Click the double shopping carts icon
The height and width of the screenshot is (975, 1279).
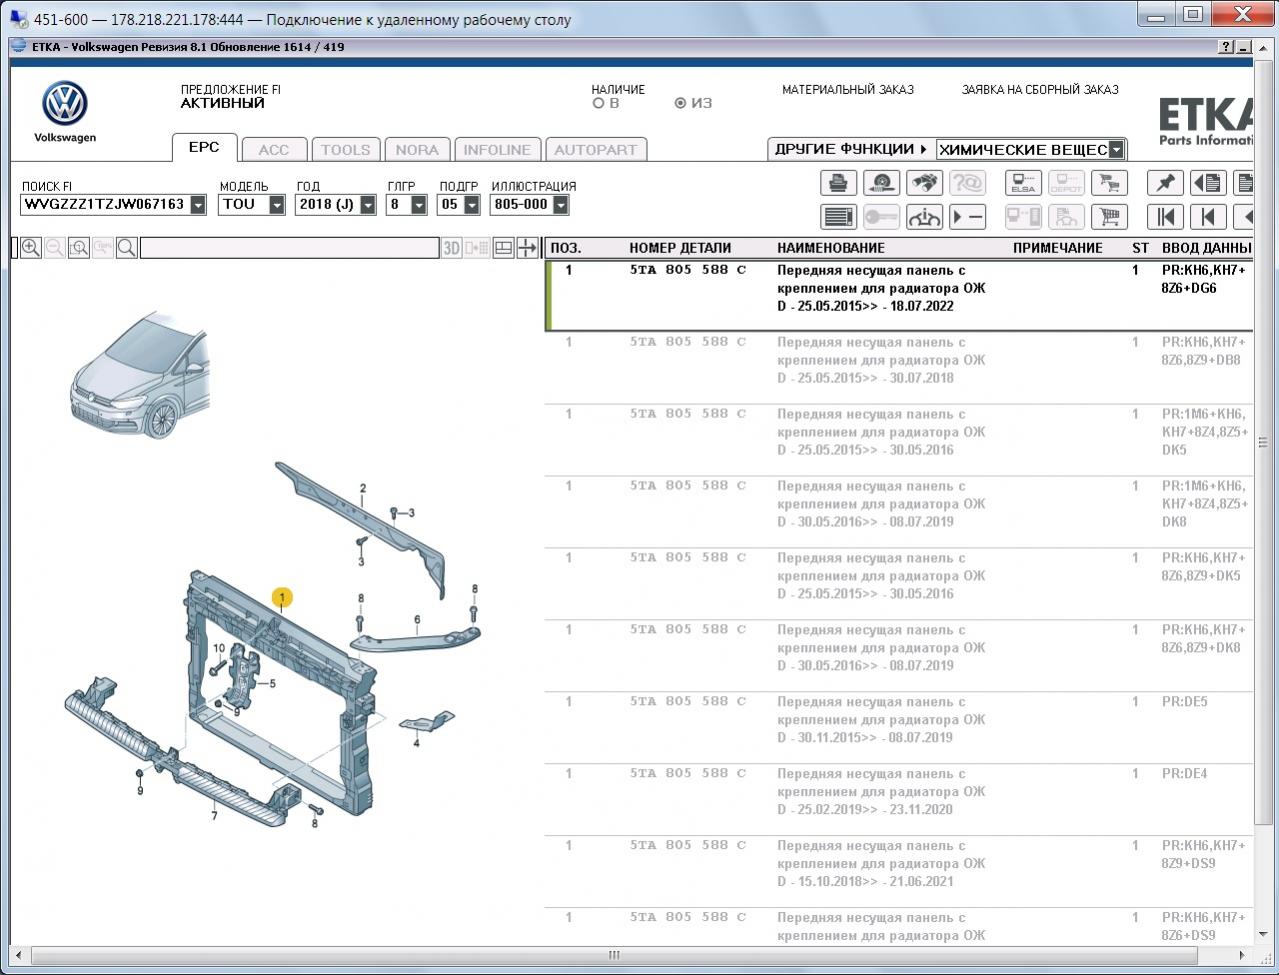click(x=1108, y=183)
